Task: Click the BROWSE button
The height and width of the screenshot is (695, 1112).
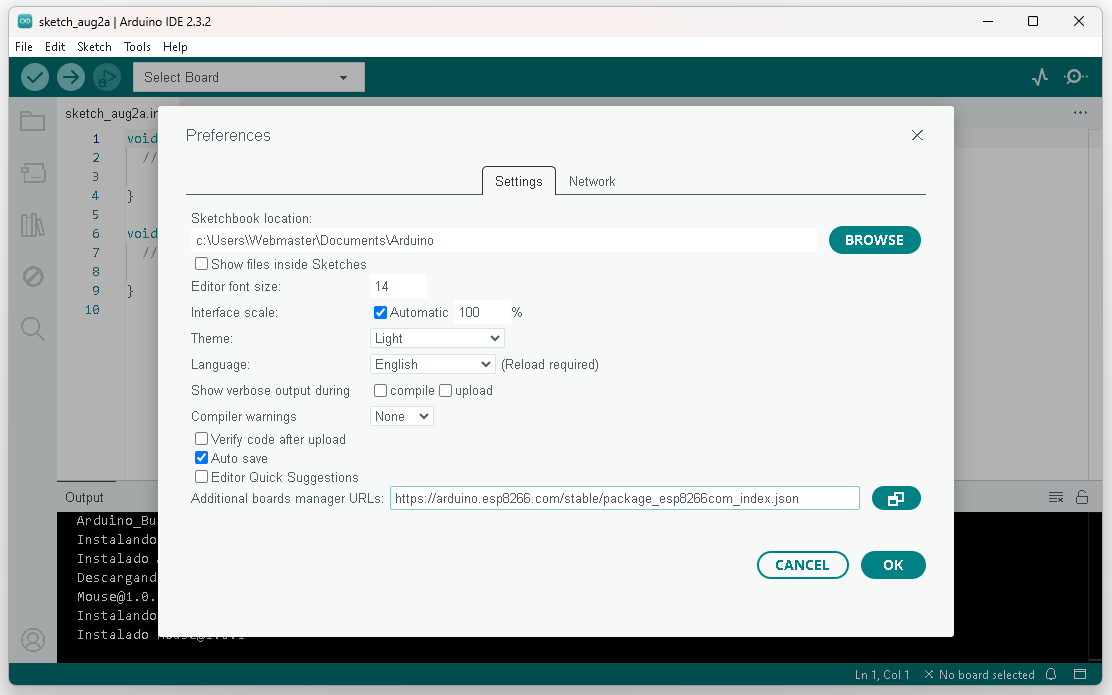Action: pos(874,240)
